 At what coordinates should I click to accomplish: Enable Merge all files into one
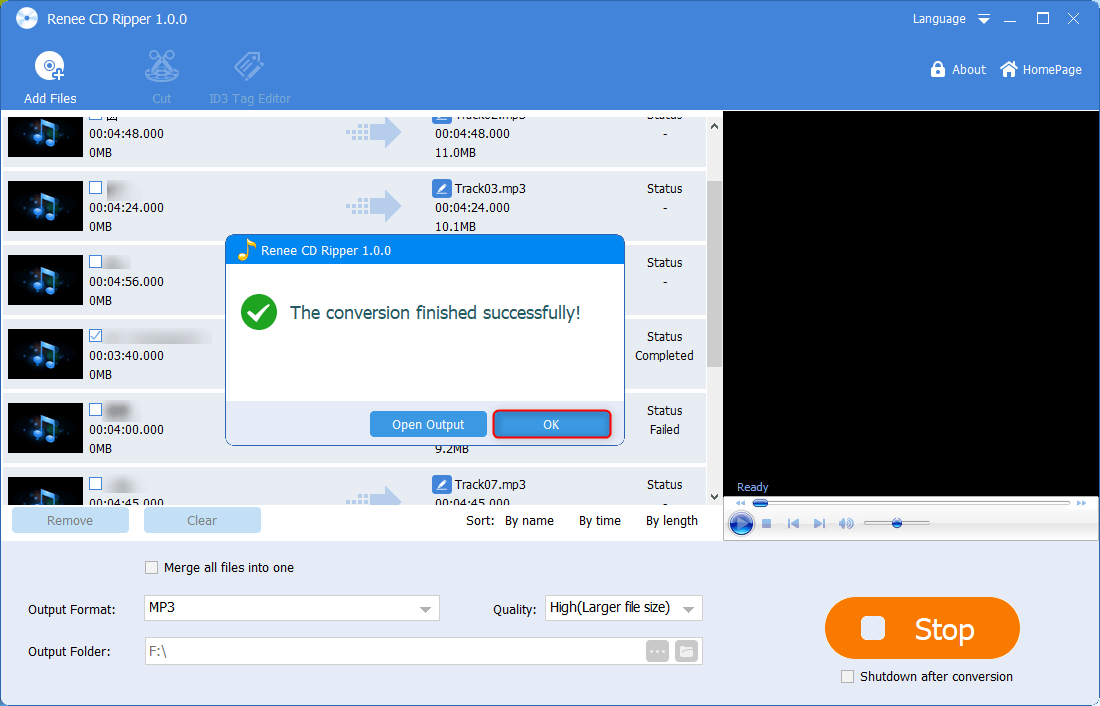click(x=151, y=567)
